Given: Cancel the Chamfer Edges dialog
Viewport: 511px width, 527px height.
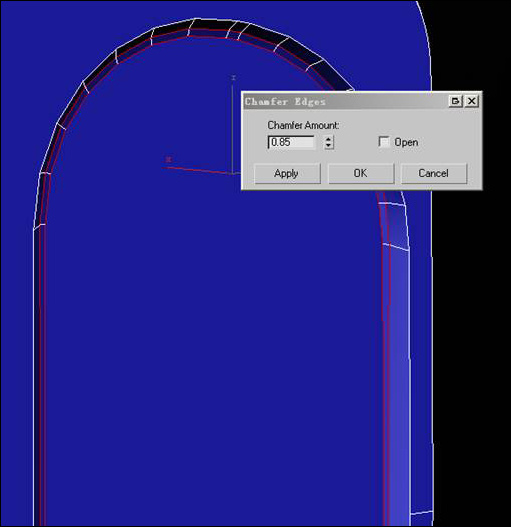Looking at the screenshot, I should 434,173.
